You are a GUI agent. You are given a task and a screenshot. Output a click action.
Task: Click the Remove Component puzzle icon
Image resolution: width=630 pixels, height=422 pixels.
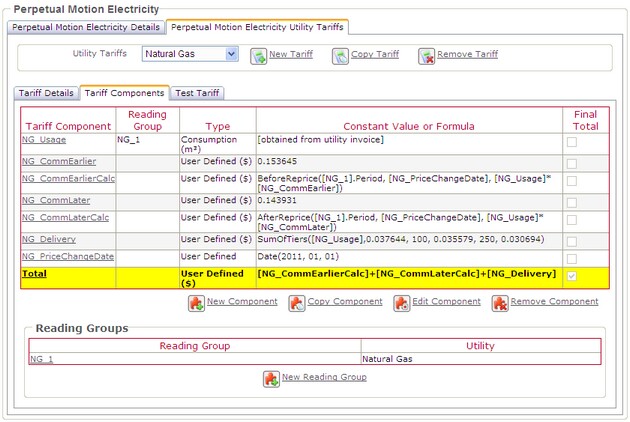[500, 303]
